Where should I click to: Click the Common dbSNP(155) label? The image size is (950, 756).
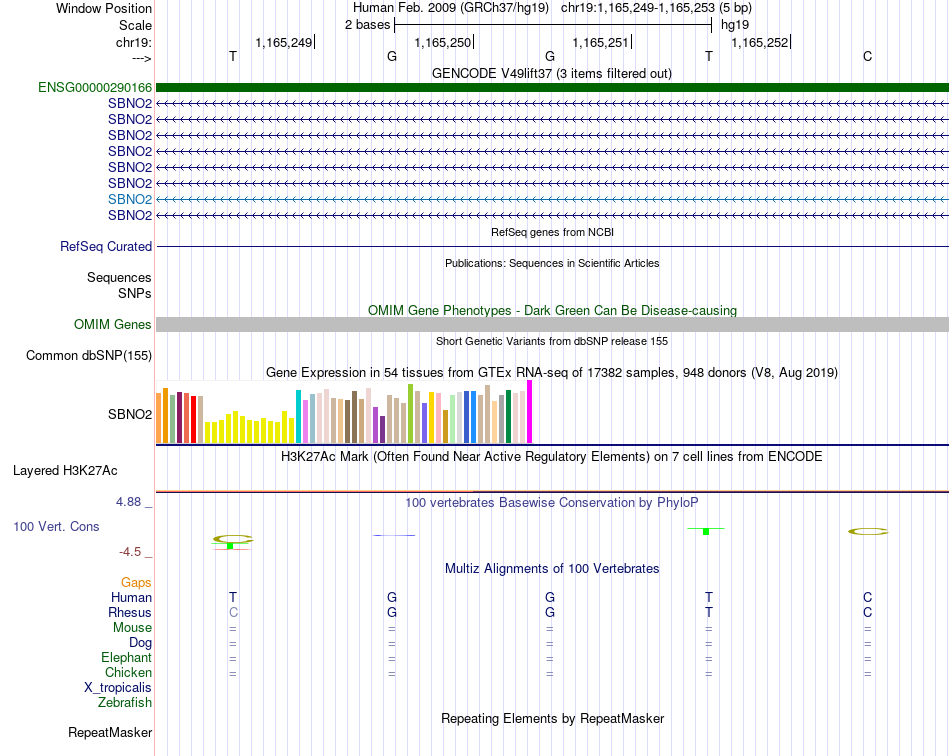tap(88, 356)
